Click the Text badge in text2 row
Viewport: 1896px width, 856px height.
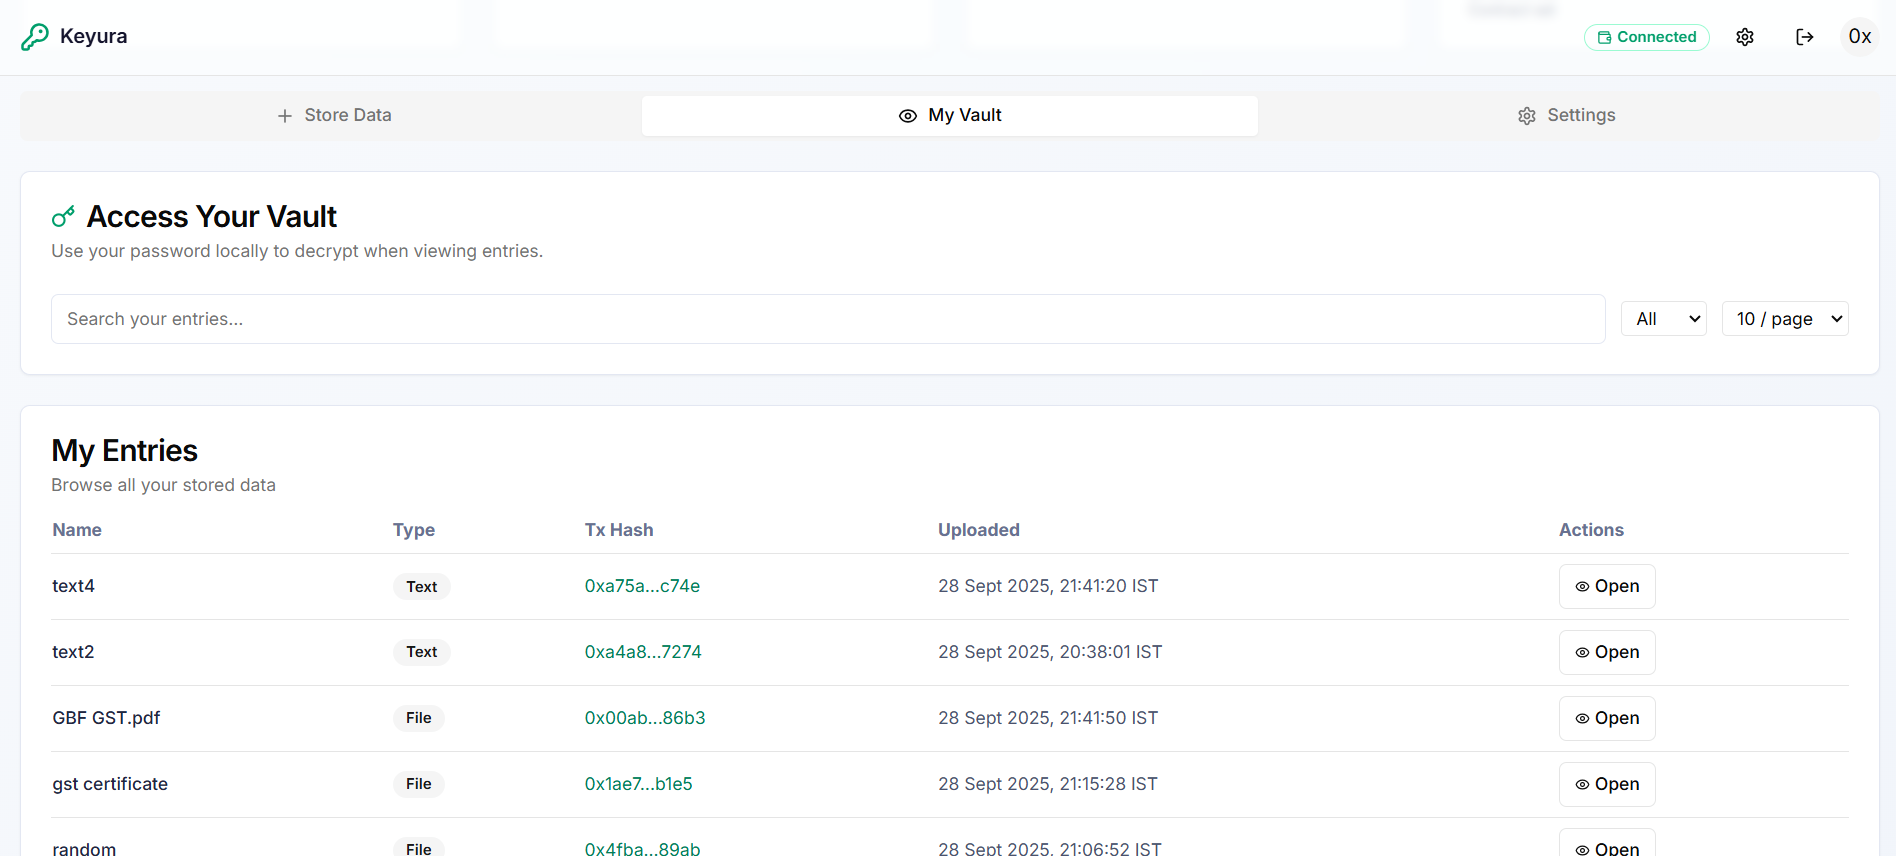click(422, 652)
